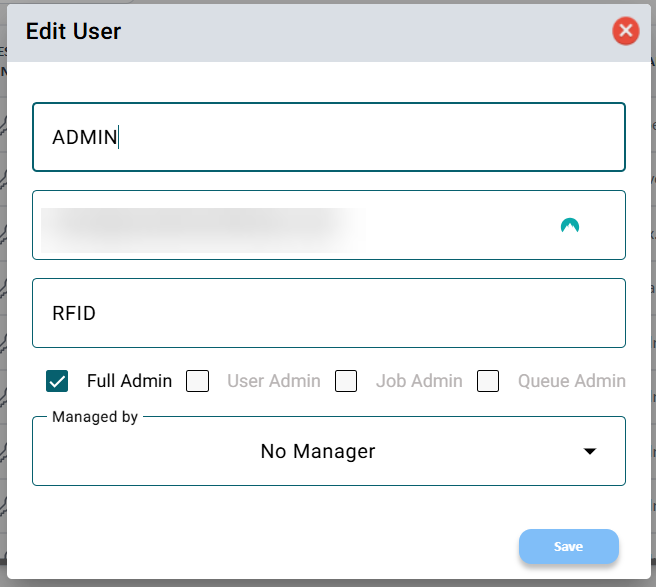Click the Job Admin label text
The height and width of the screenshot is (587, 656).
pos(419,381)
